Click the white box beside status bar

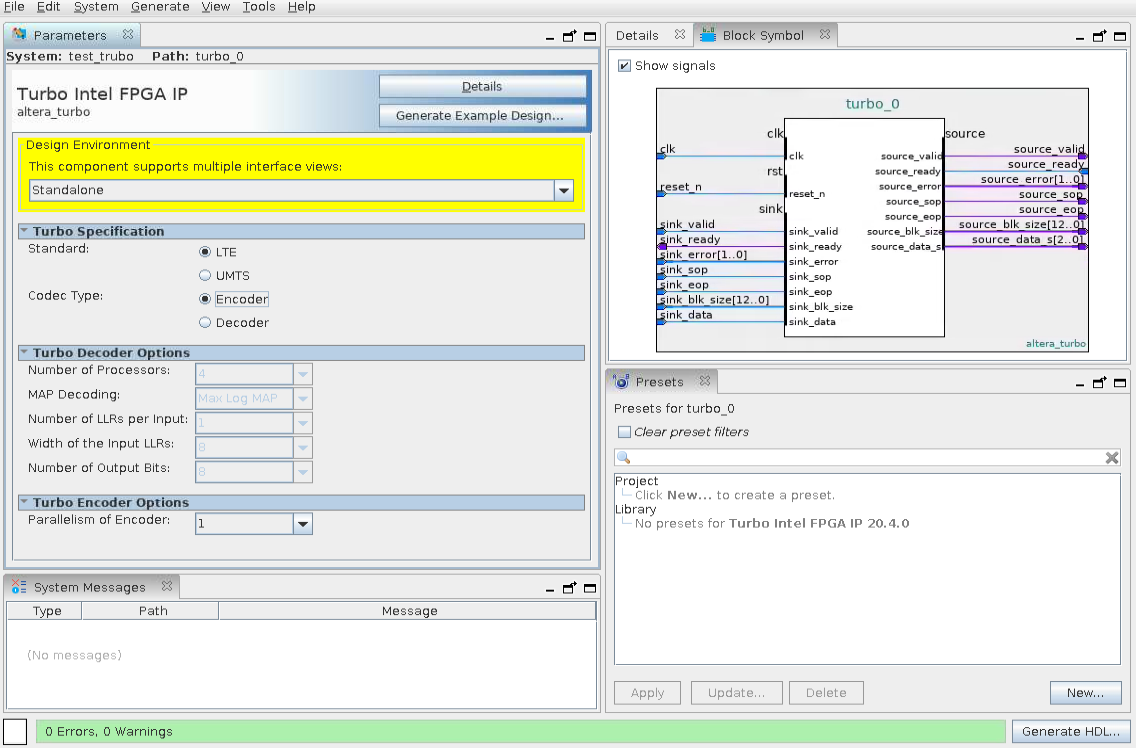[x=15, y=732]
